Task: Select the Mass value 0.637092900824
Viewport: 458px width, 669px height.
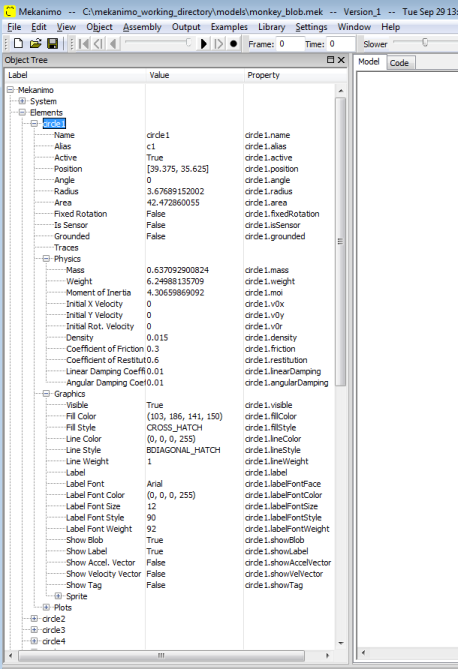Action: (178, 270)
